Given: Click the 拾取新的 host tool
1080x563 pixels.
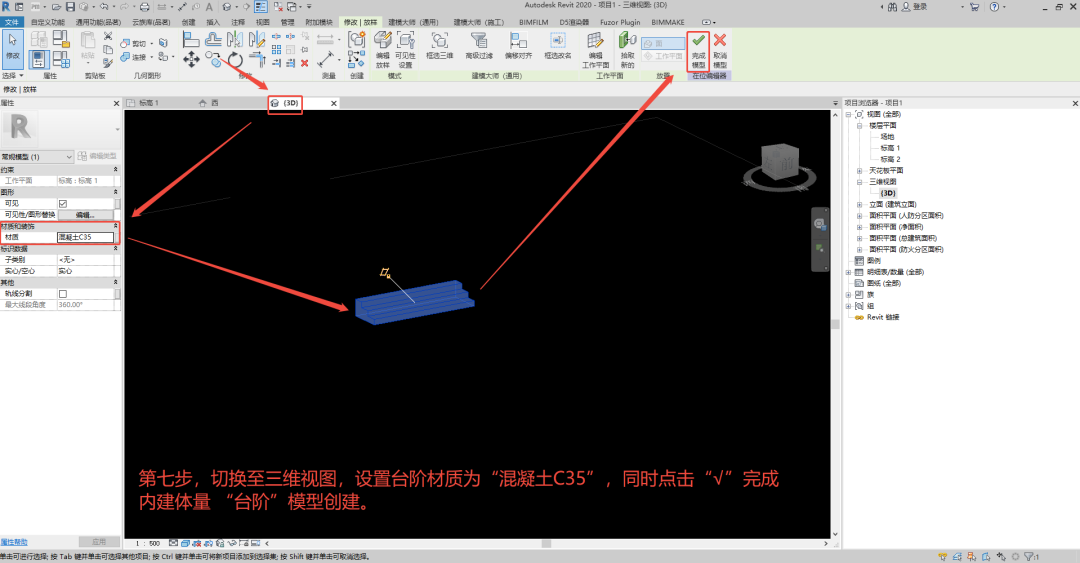Looking at the screenshot, I should tap(627, 50).
